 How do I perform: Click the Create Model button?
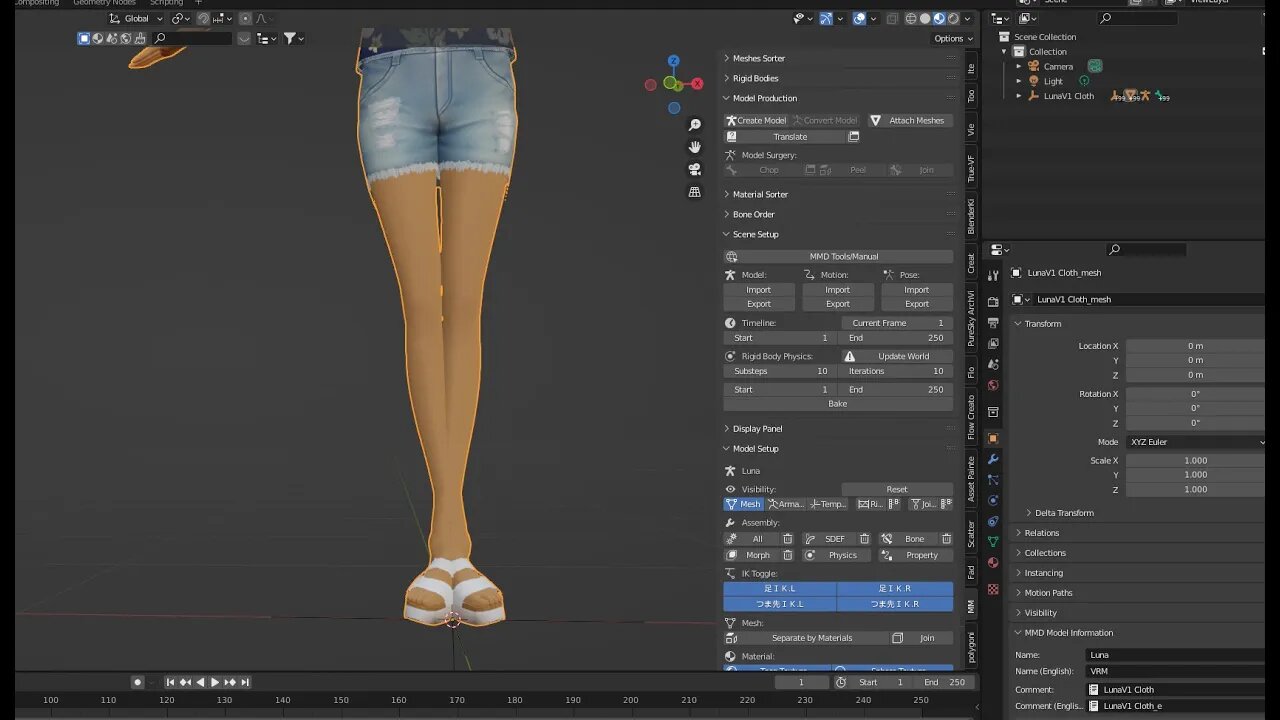coord(756,120)
